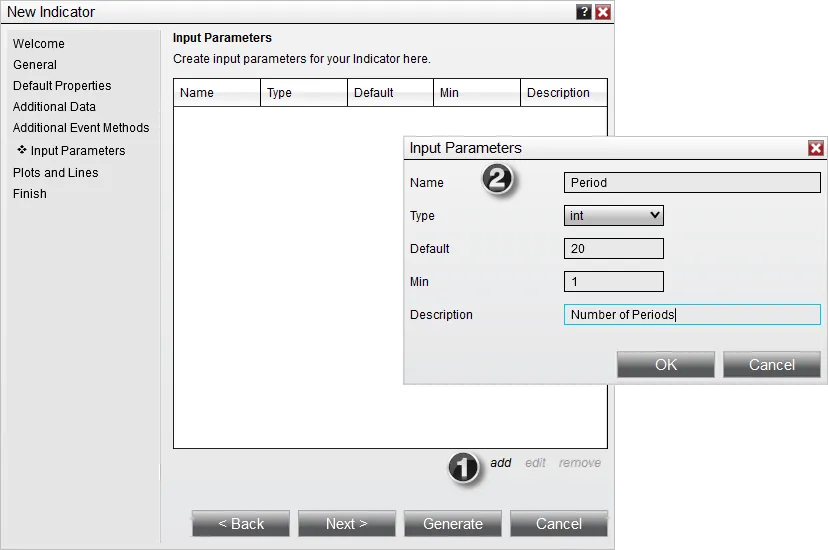Click the Min column header

click(x=477, y=93)
